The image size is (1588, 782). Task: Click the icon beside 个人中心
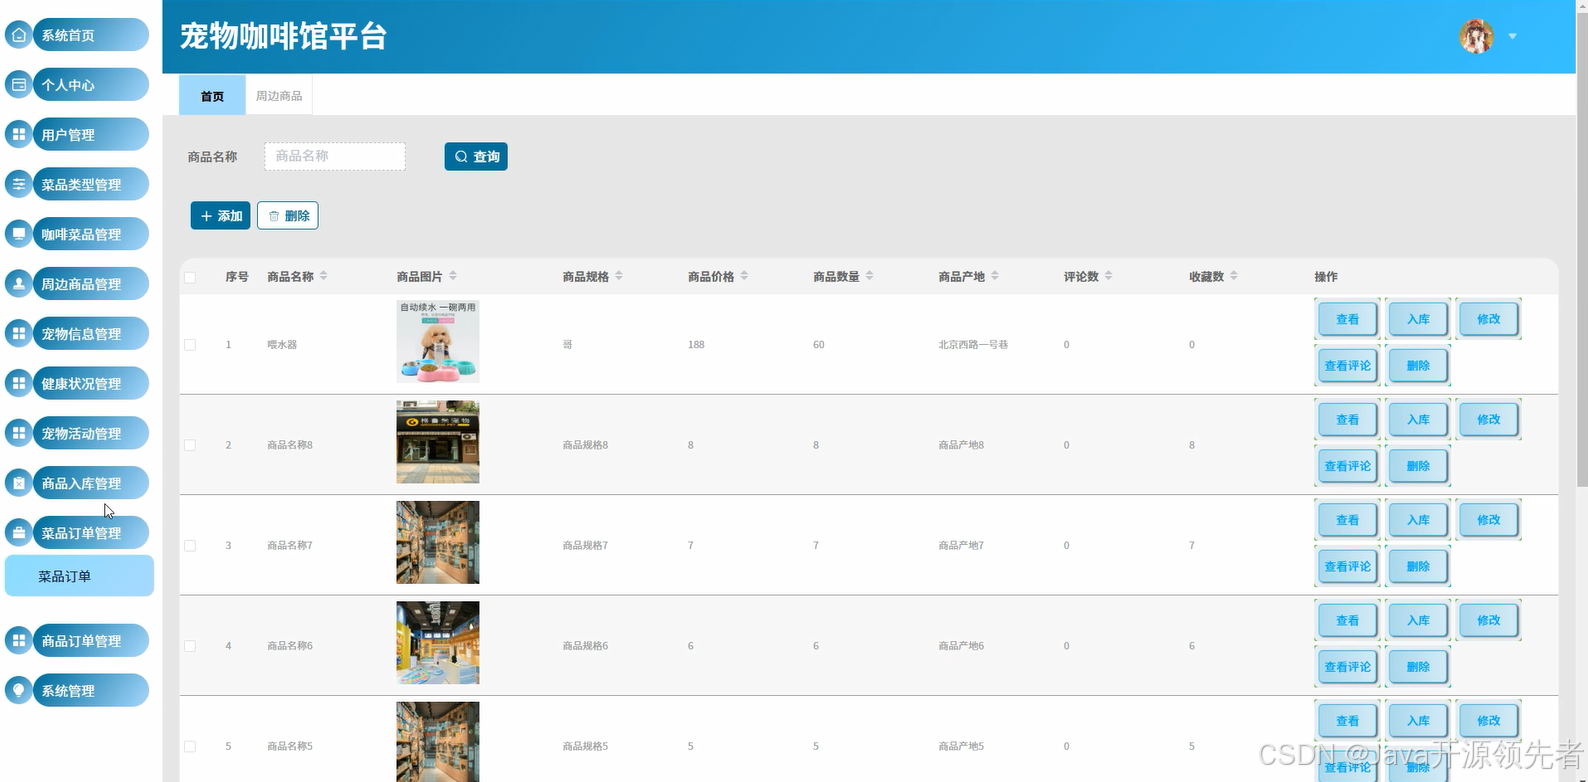point(19,85)
